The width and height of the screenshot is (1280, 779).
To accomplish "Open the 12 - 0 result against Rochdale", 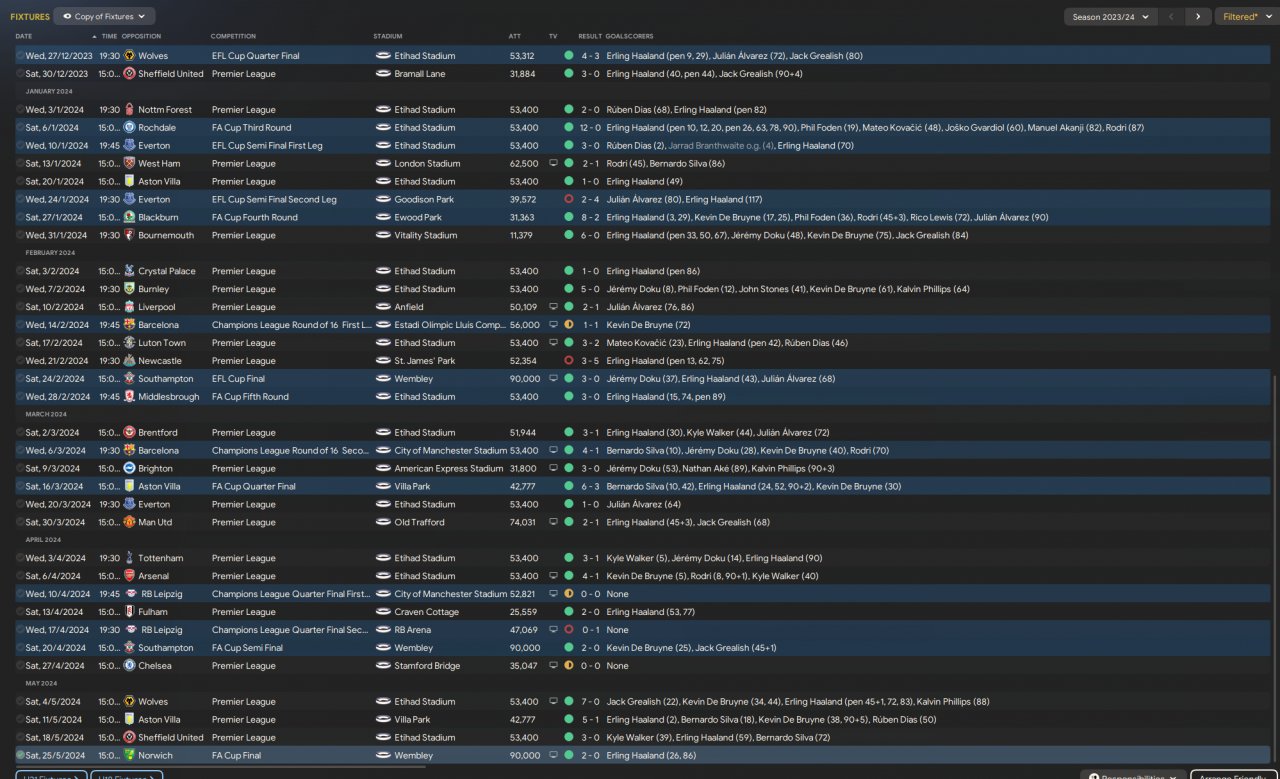I will tap(589, 128).
